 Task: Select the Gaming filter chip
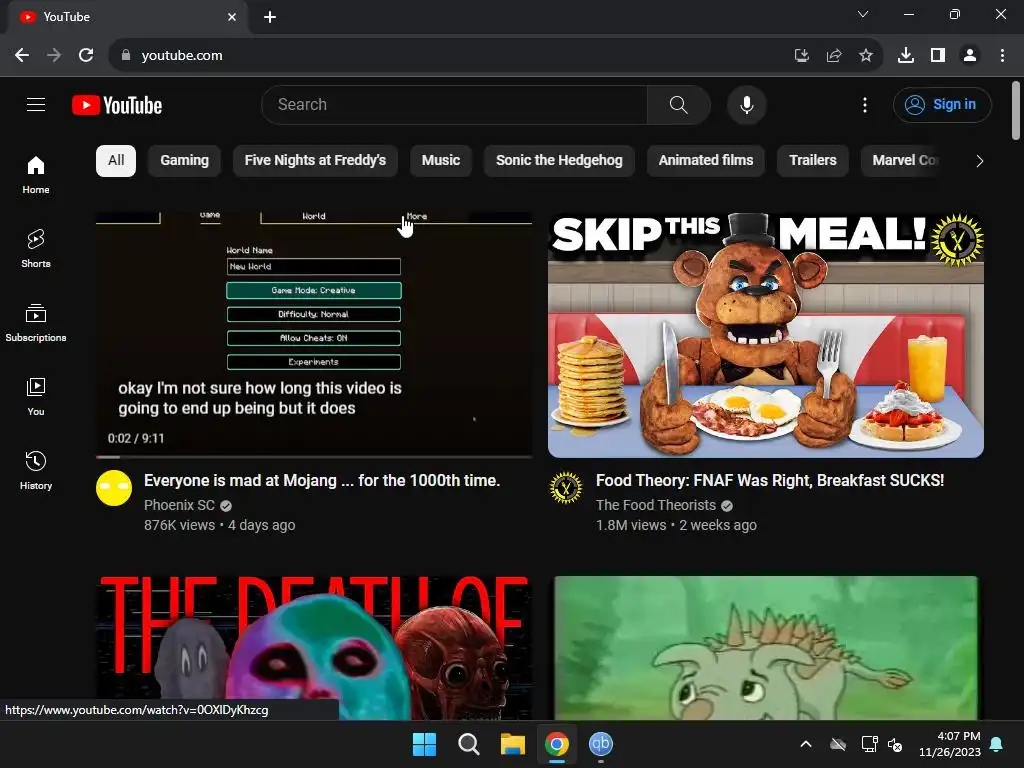tap(184, 161)
